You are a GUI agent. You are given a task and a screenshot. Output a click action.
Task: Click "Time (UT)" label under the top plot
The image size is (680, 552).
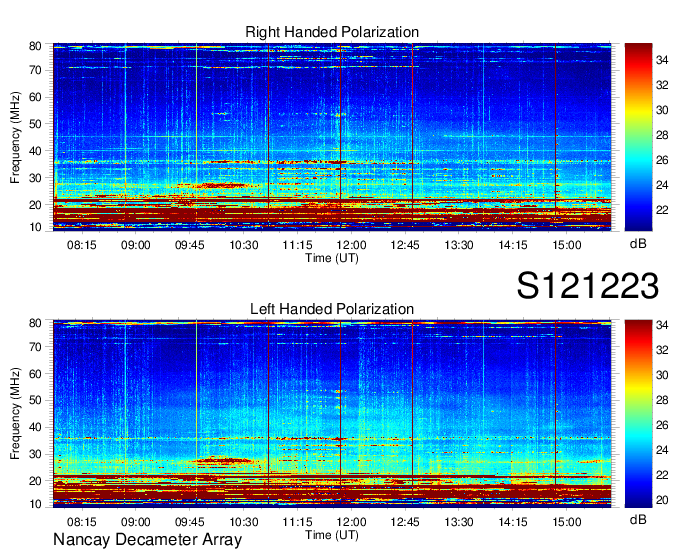(332, 258)
